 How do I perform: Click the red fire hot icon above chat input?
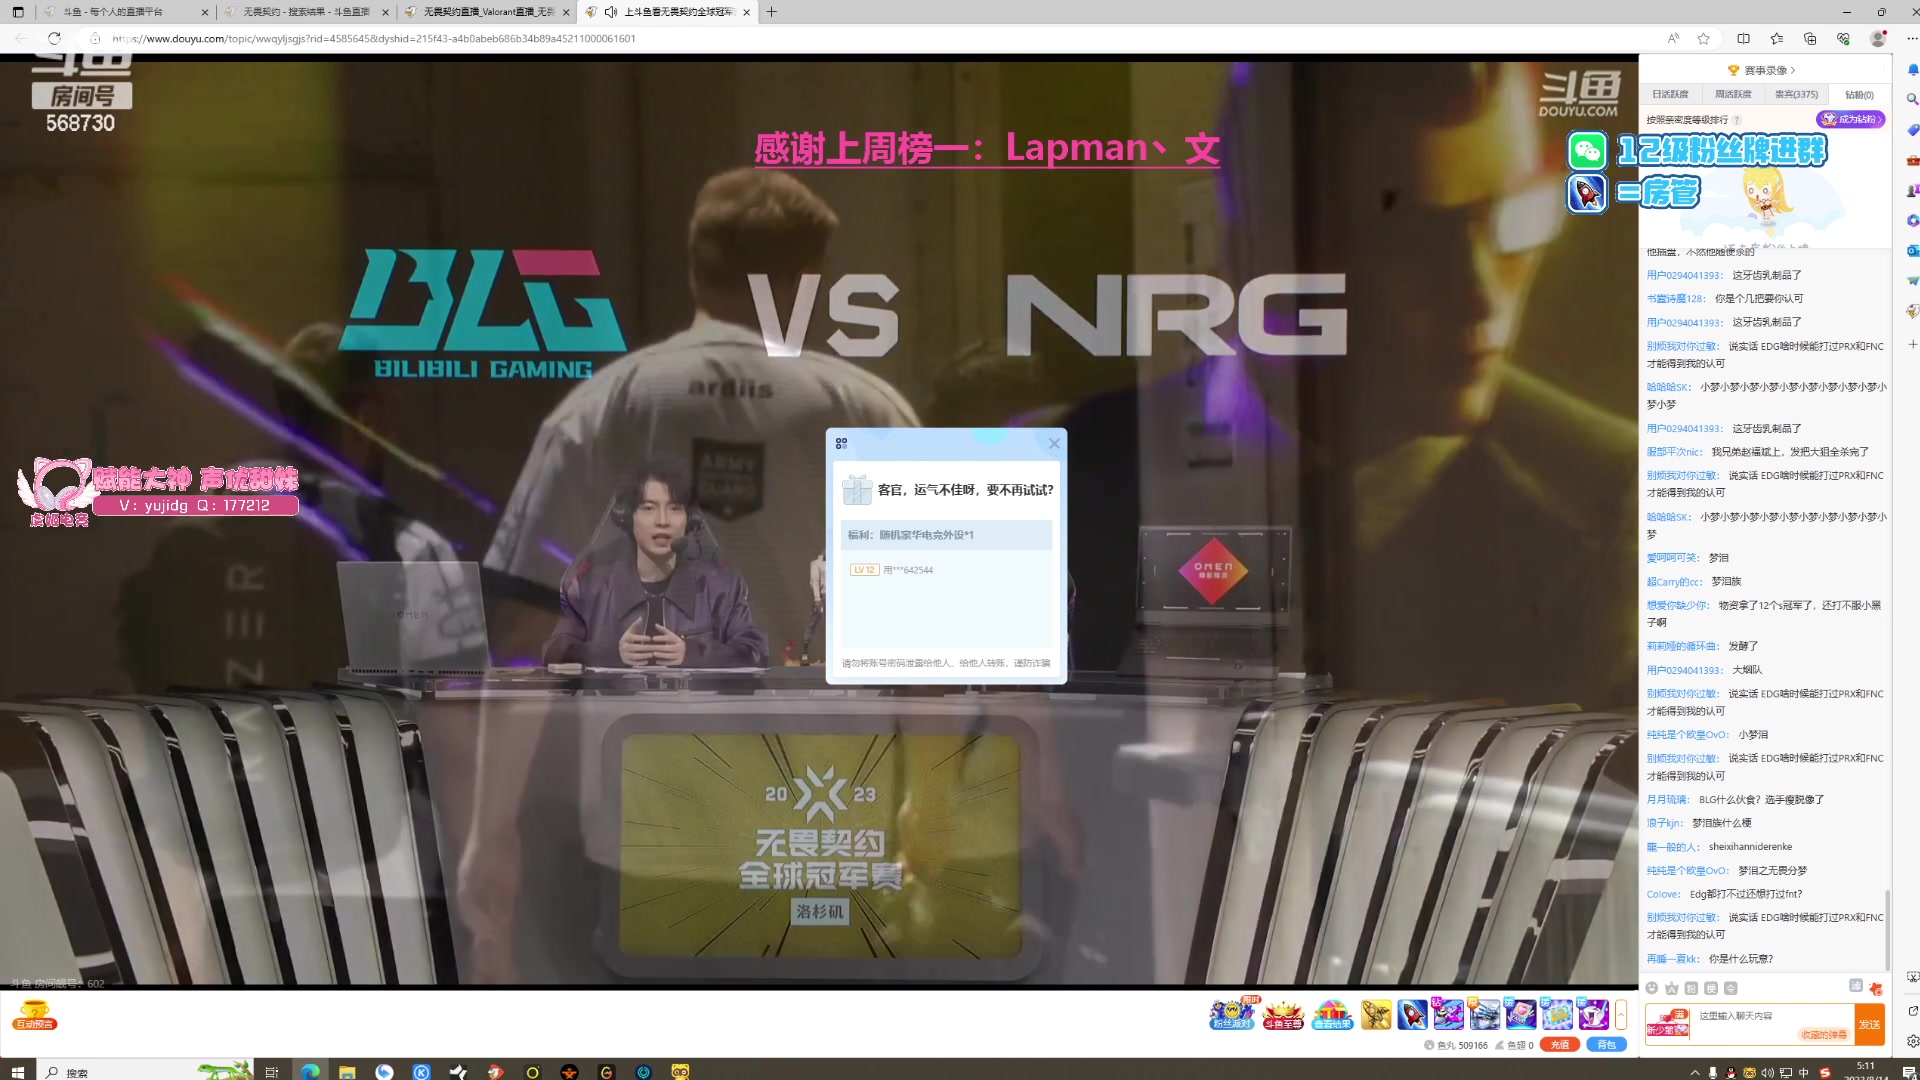(1876, 988)
